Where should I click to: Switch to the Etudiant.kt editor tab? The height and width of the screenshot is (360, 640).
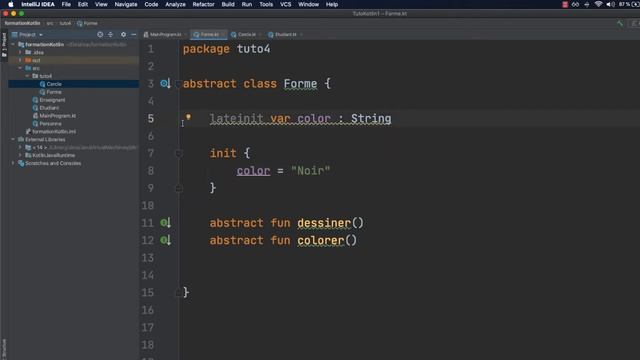point(285,35)
